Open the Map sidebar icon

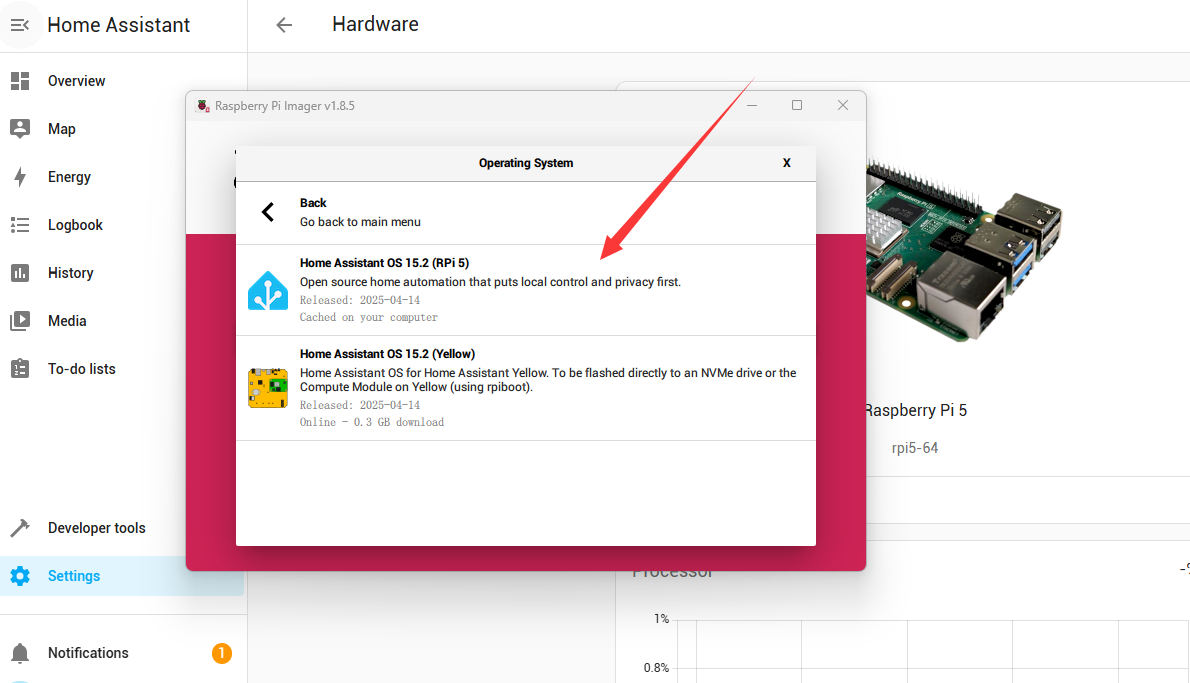tap(20, 129)
